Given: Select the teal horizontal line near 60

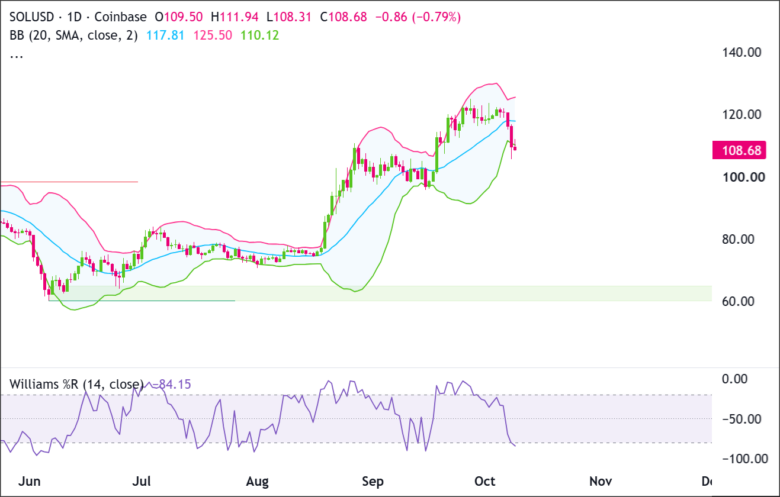Looking at the screenshot, I should point(142,300).
